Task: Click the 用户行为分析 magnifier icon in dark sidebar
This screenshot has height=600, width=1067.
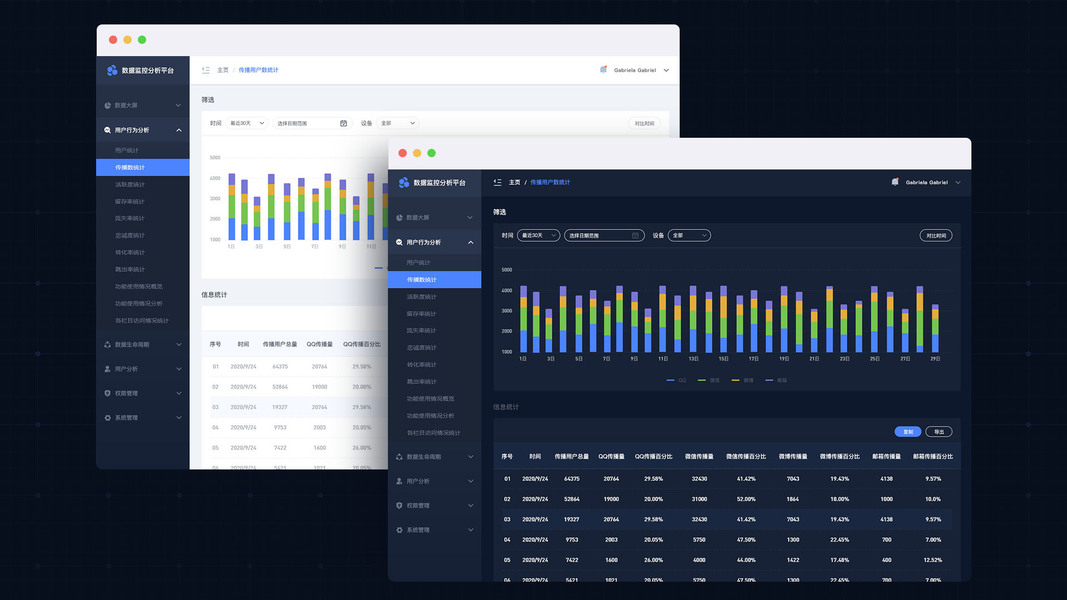Action: [x=399, y=242]
